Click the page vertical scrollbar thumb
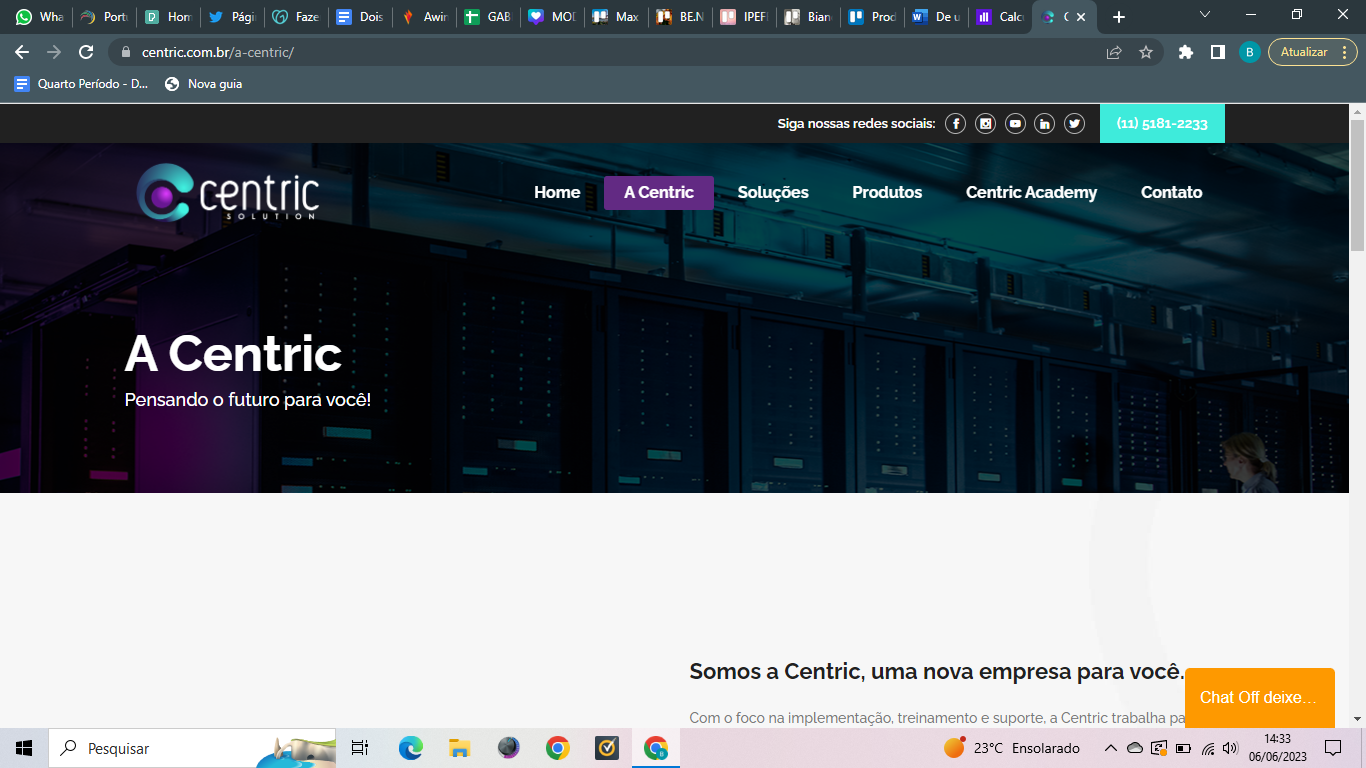The image size is (1366, 768). 1357,185
